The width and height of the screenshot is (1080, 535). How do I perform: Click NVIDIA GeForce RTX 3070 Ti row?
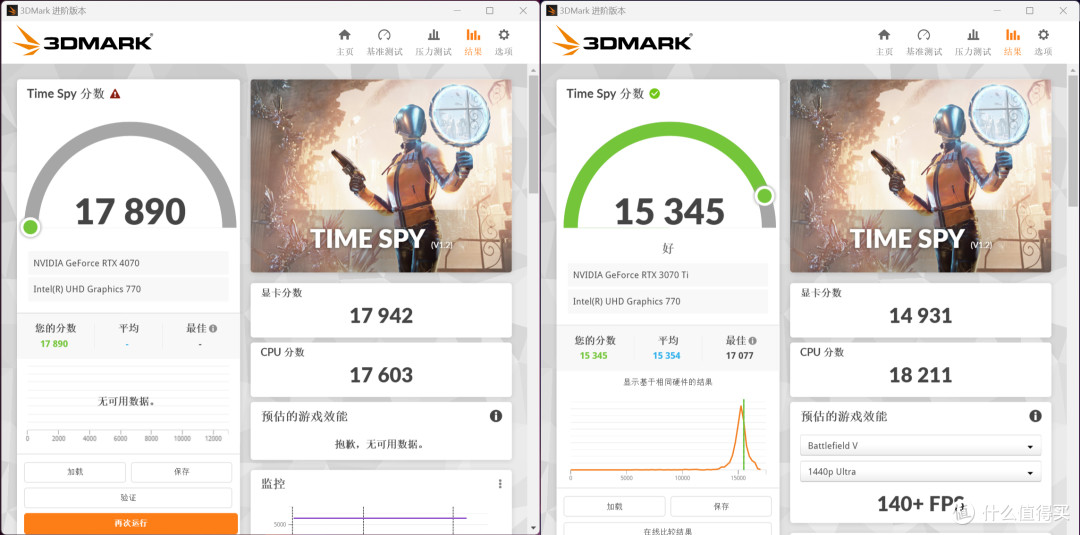(668, 275)
